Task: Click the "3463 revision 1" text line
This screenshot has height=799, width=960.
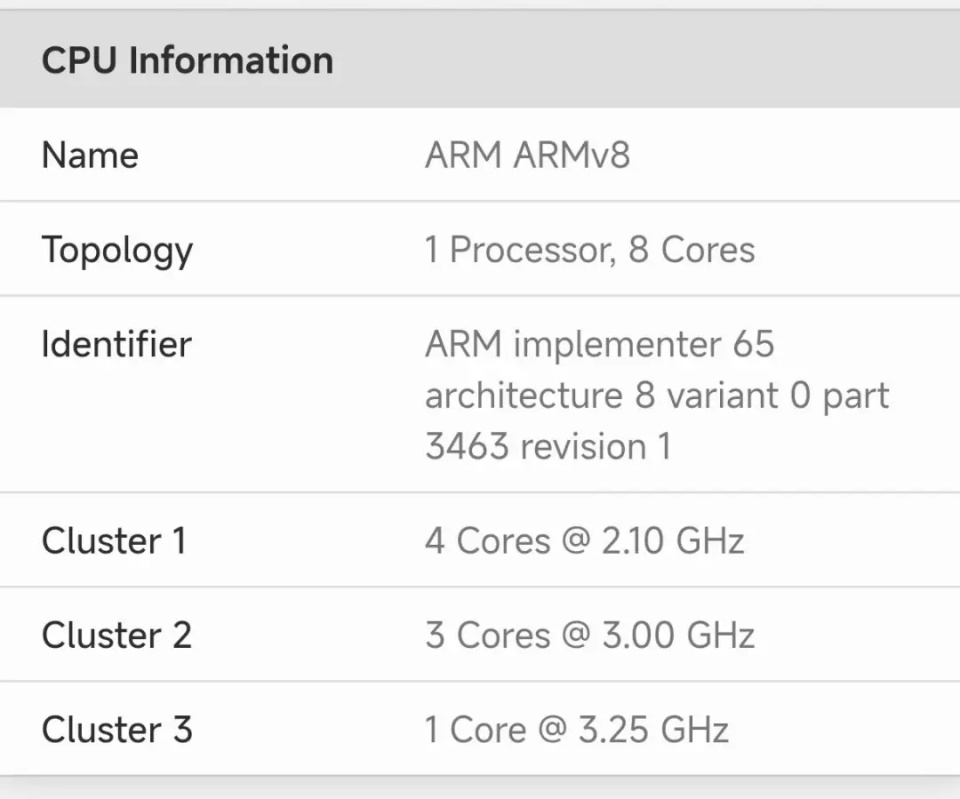Action: (547, 445)
